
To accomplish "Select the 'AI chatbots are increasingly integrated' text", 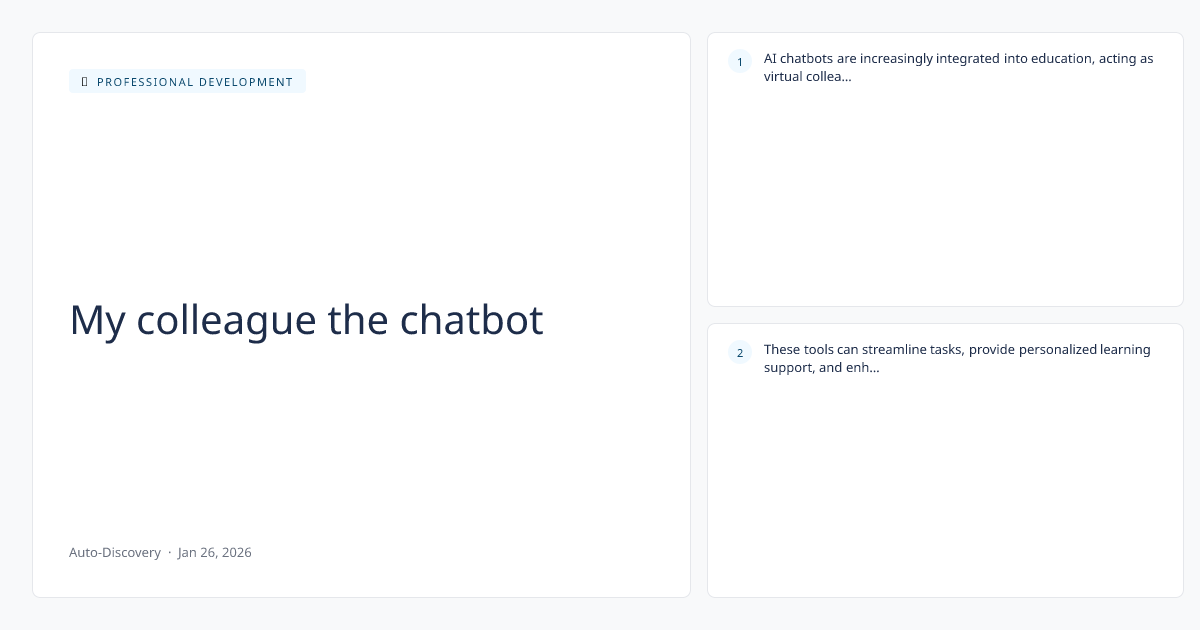I will click(x=900, y=59).
